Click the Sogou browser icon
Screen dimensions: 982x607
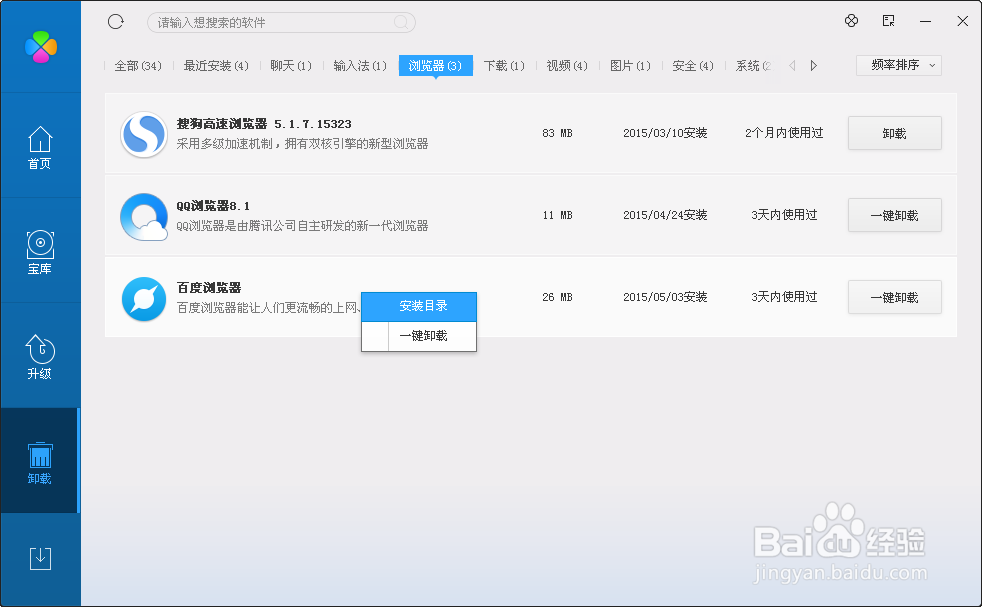144,134
